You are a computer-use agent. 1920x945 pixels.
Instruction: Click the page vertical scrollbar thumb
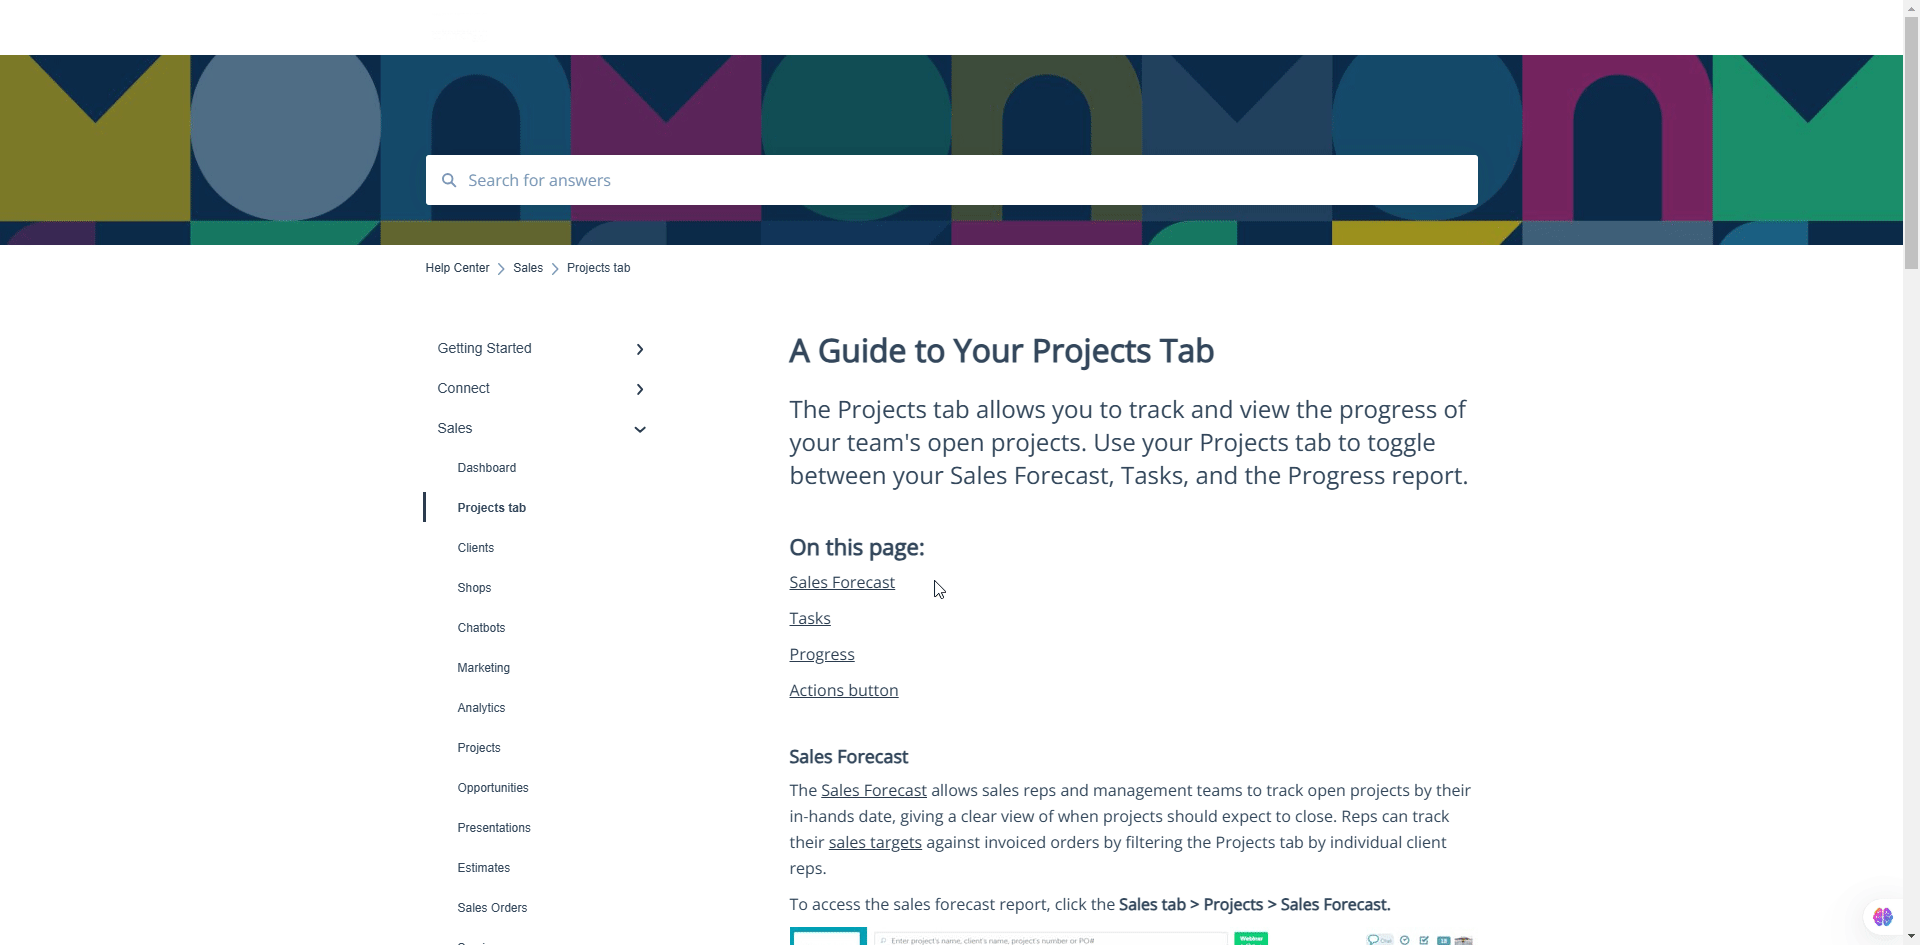coord(1911,140)
